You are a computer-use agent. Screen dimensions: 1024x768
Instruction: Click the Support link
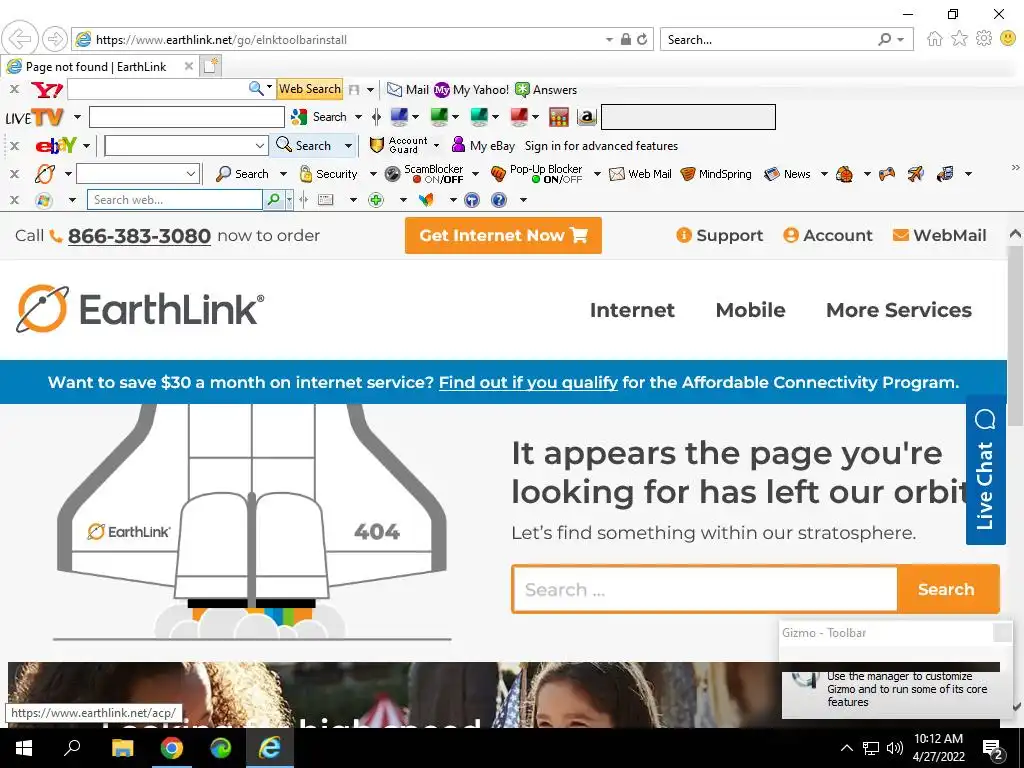click(x=720, y=235)
